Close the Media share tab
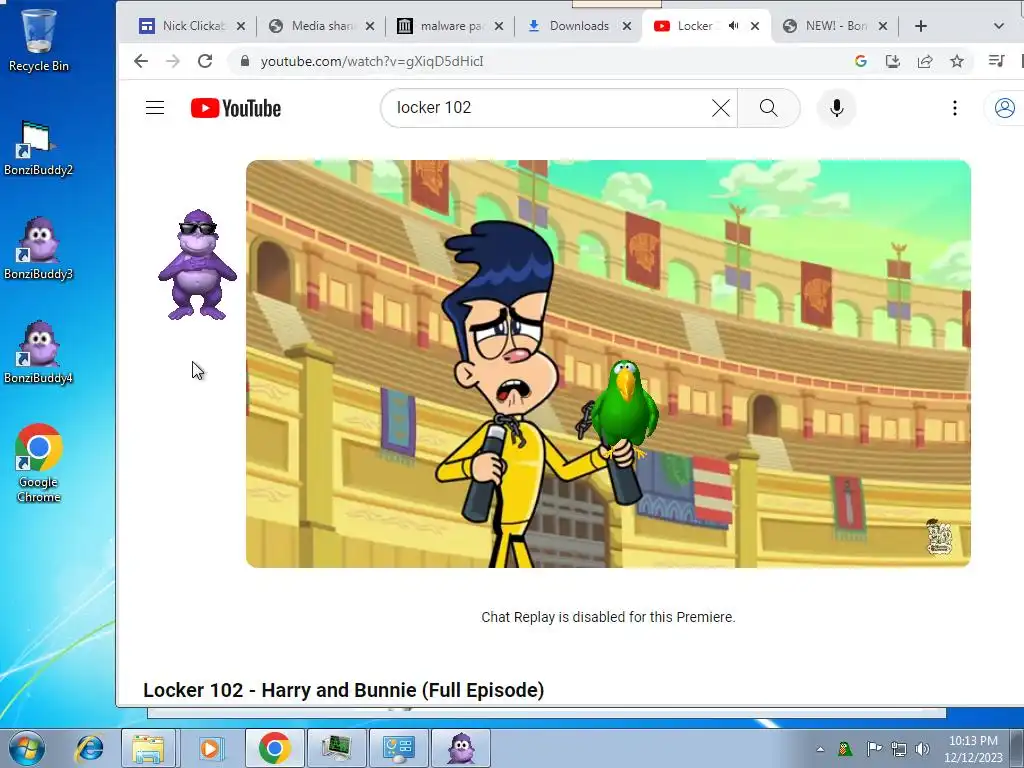This screenshot has height=768, width=1024. (370, 26)
